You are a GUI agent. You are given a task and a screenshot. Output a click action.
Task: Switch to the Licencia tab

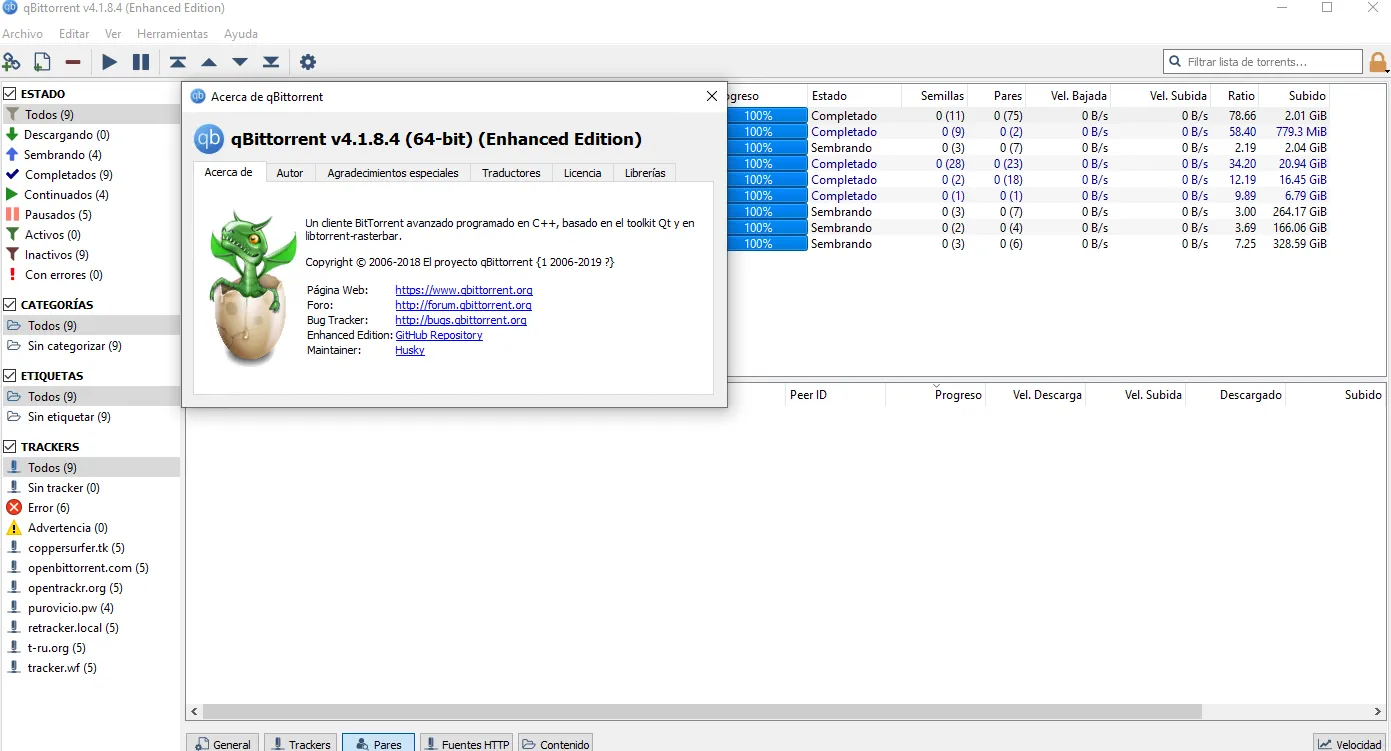pos(582,172)
